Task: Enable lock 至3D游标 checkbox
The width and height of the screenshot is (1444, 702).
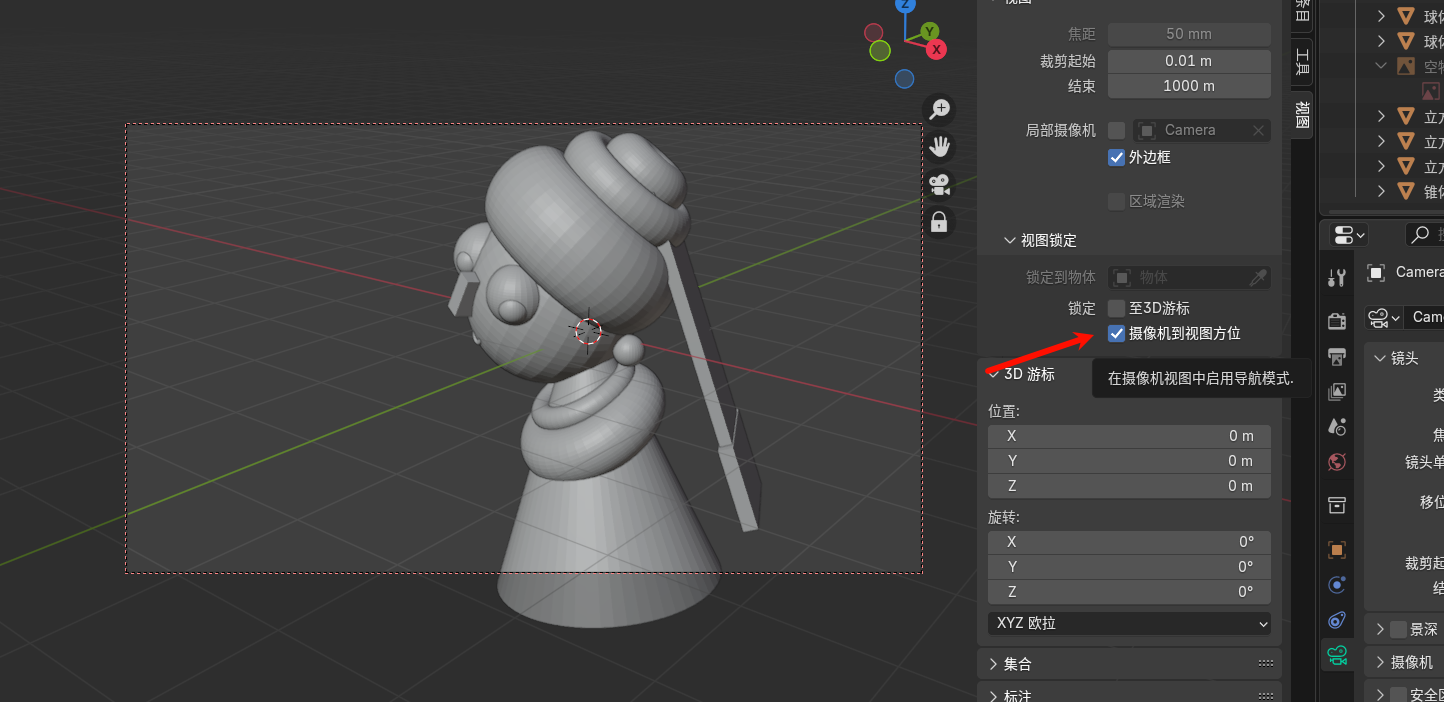Action: click(x=1117, y=308)
